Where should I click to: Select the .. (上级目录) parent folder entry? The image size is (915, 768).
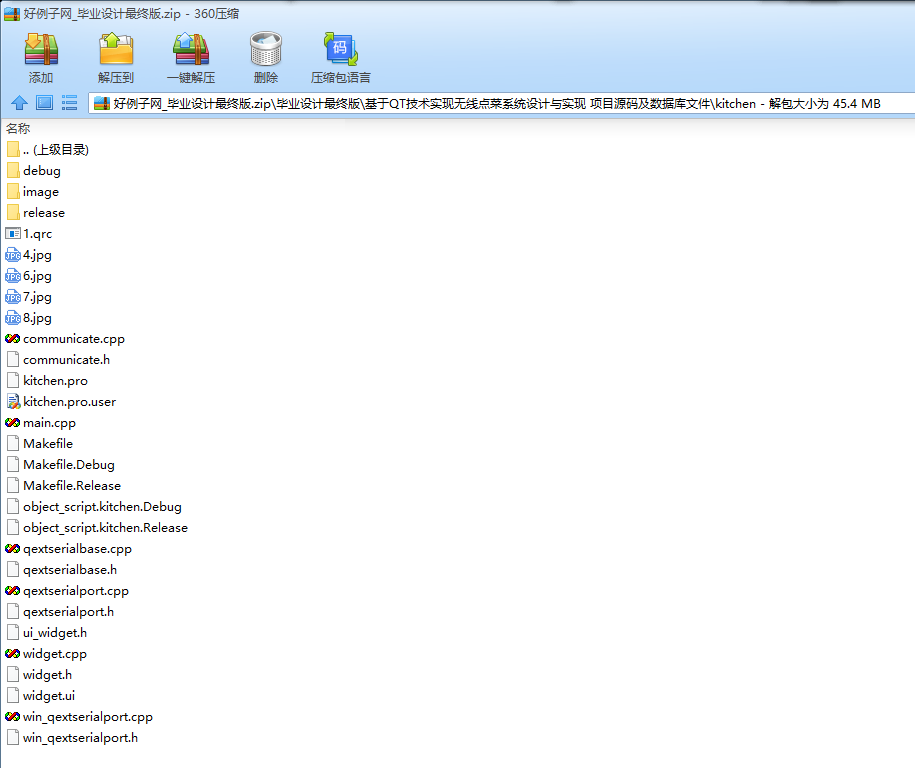click(48, 149)
